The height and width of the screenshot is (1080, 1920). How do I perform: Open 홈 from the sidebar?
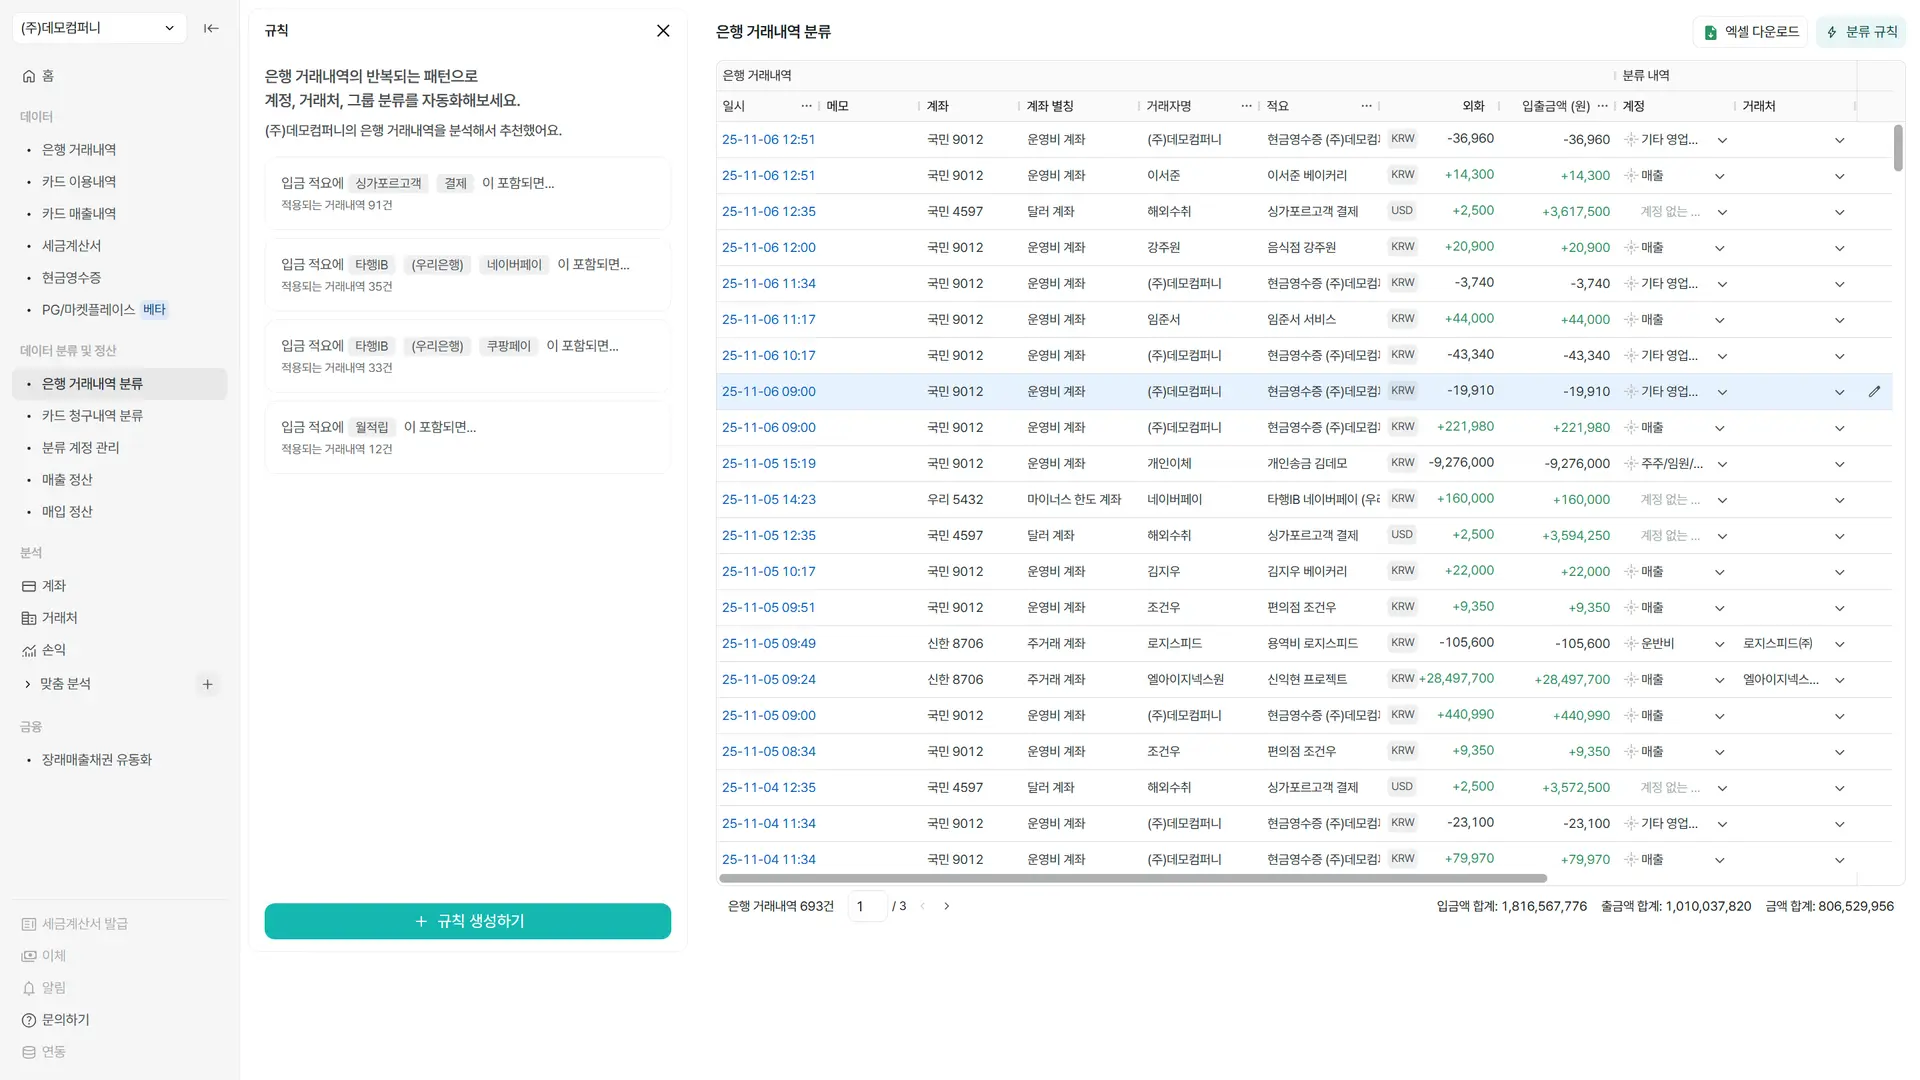[47, 76]
